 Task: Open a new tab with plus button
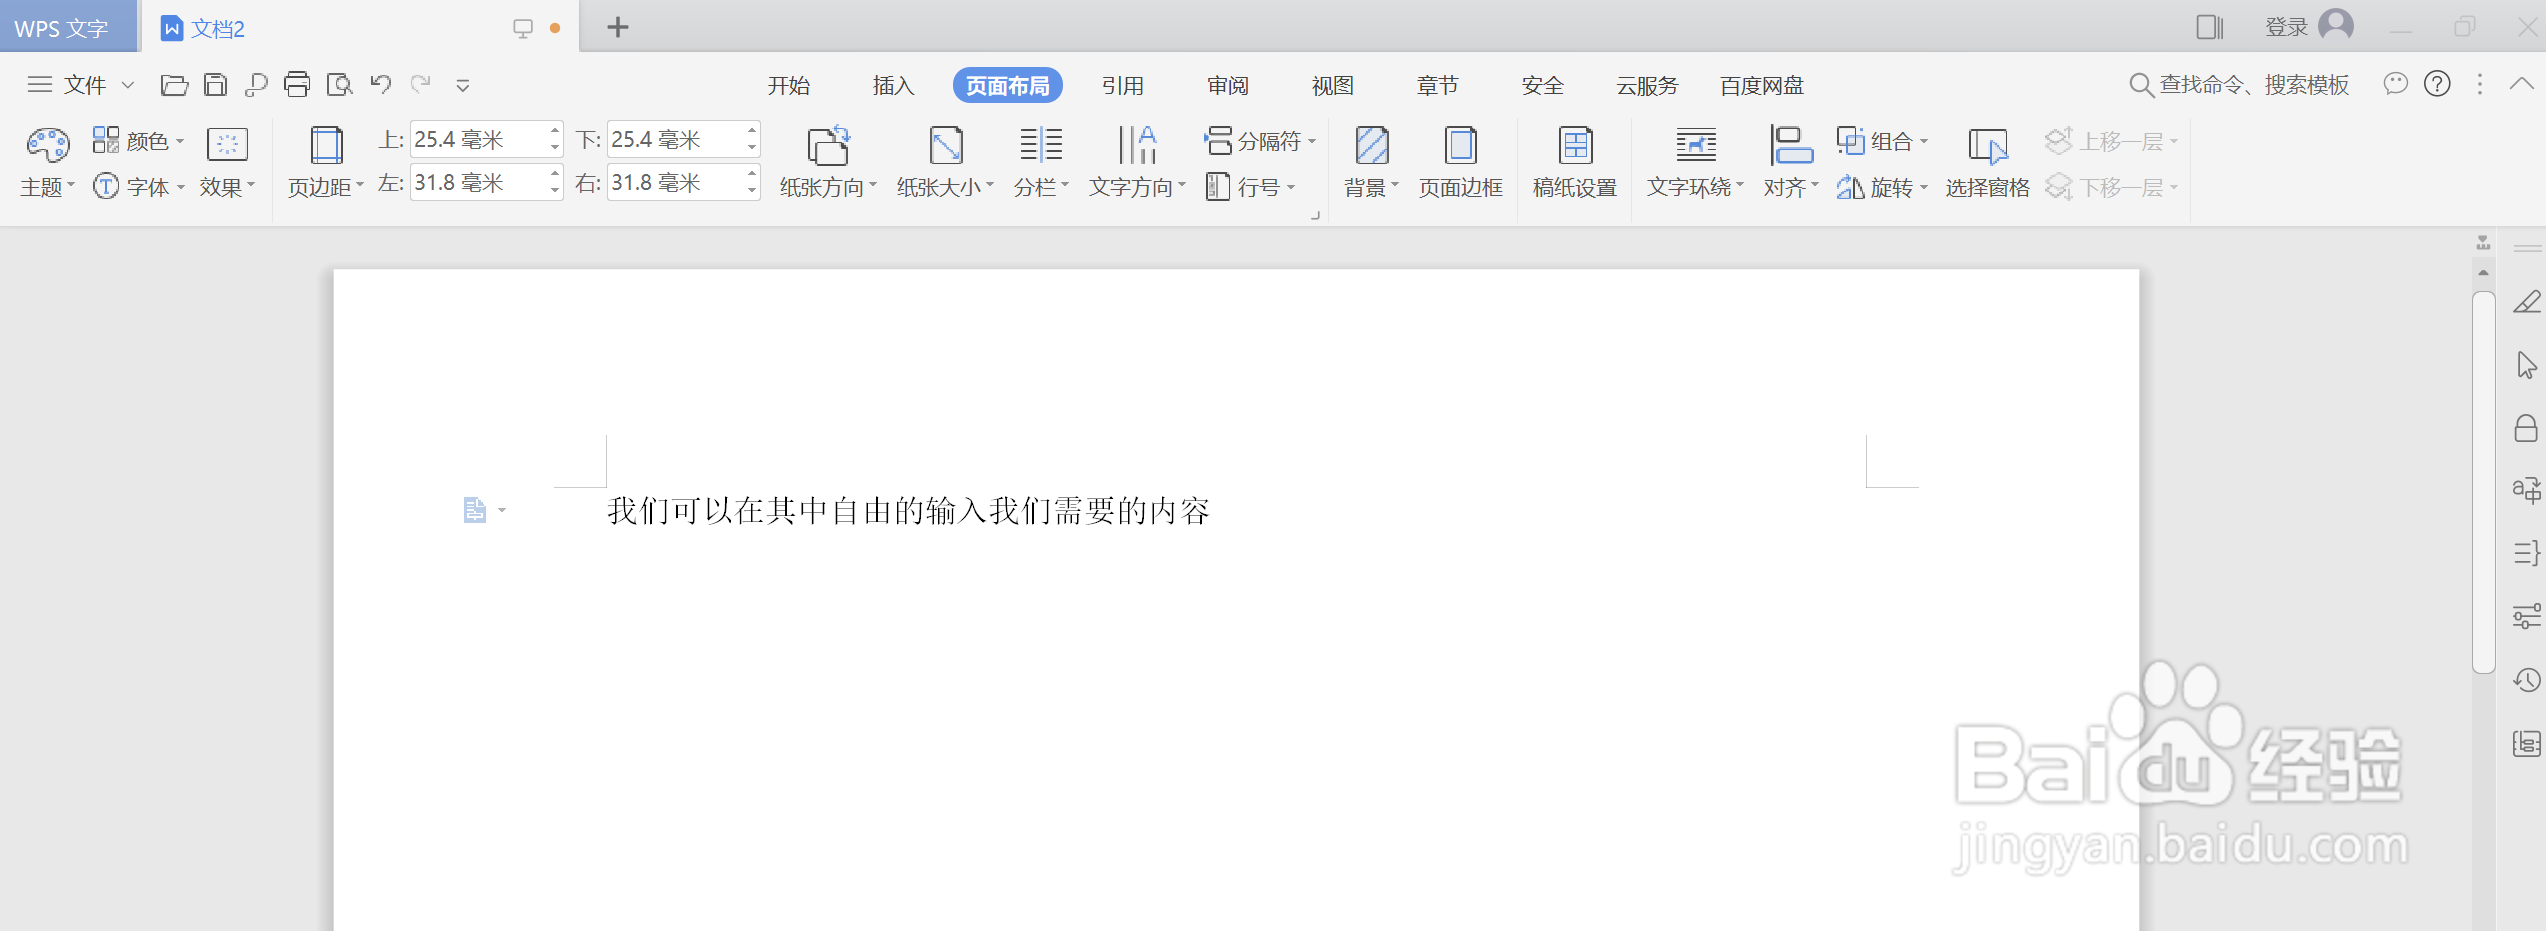(x=618, y=27)
